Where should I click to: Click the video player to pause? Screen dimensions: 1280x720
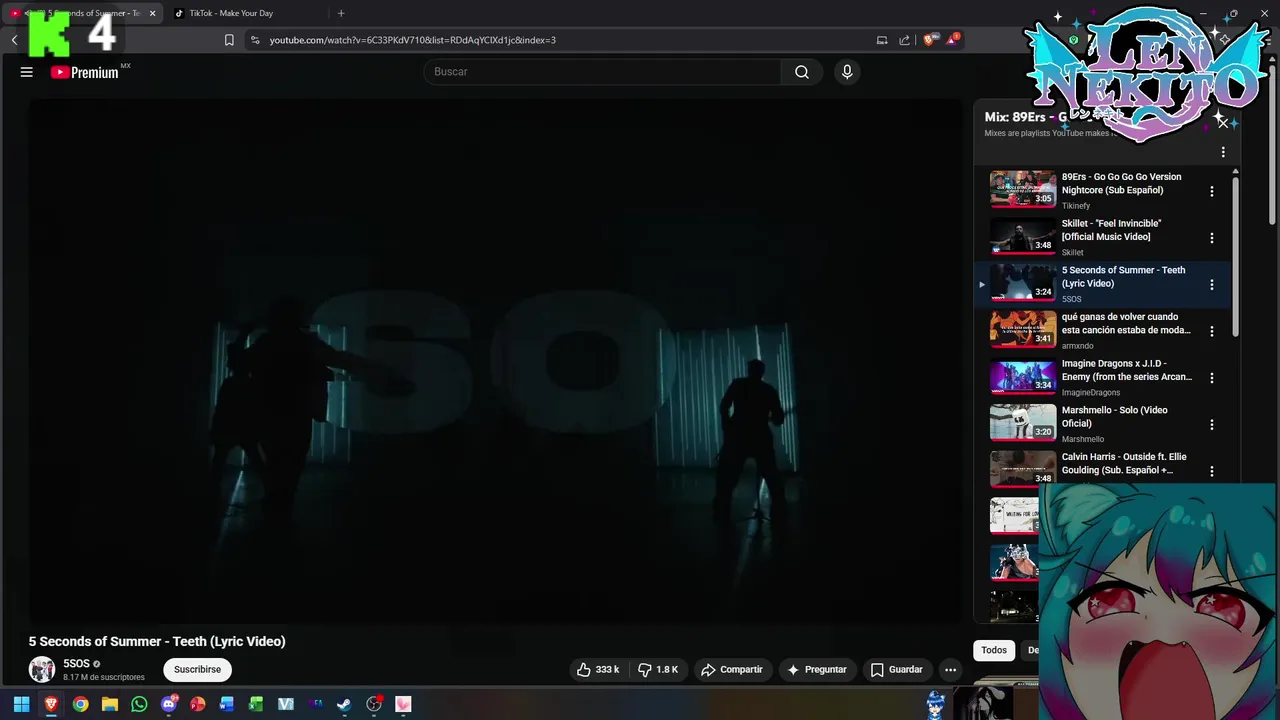pos(495,362)
